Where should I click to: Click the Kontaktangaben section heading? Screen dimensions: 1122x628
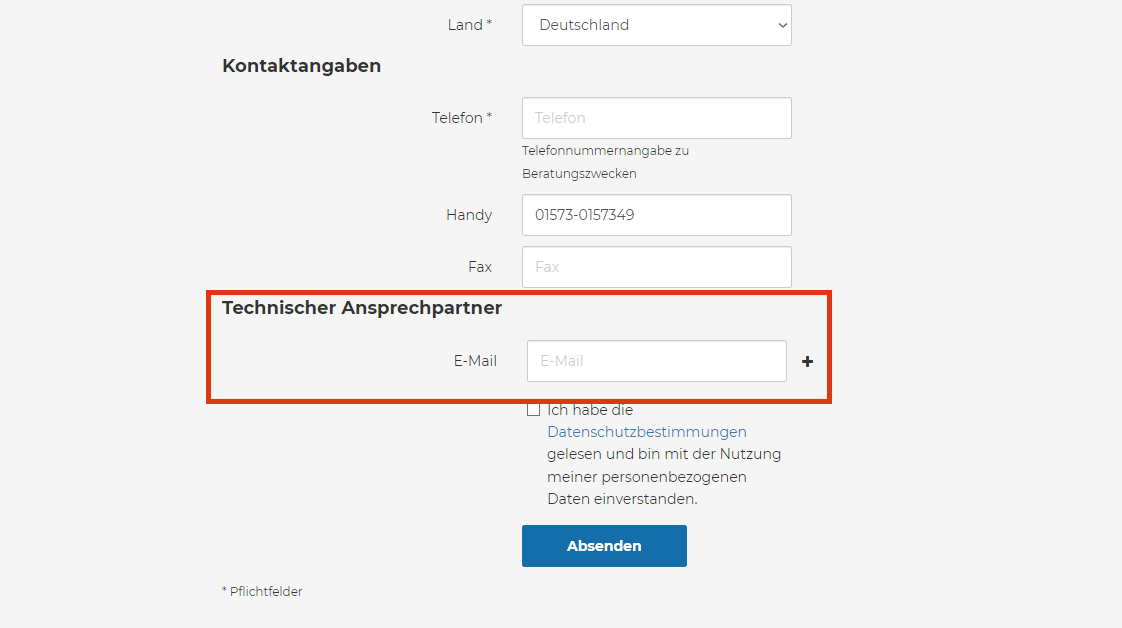pos(301,66)
